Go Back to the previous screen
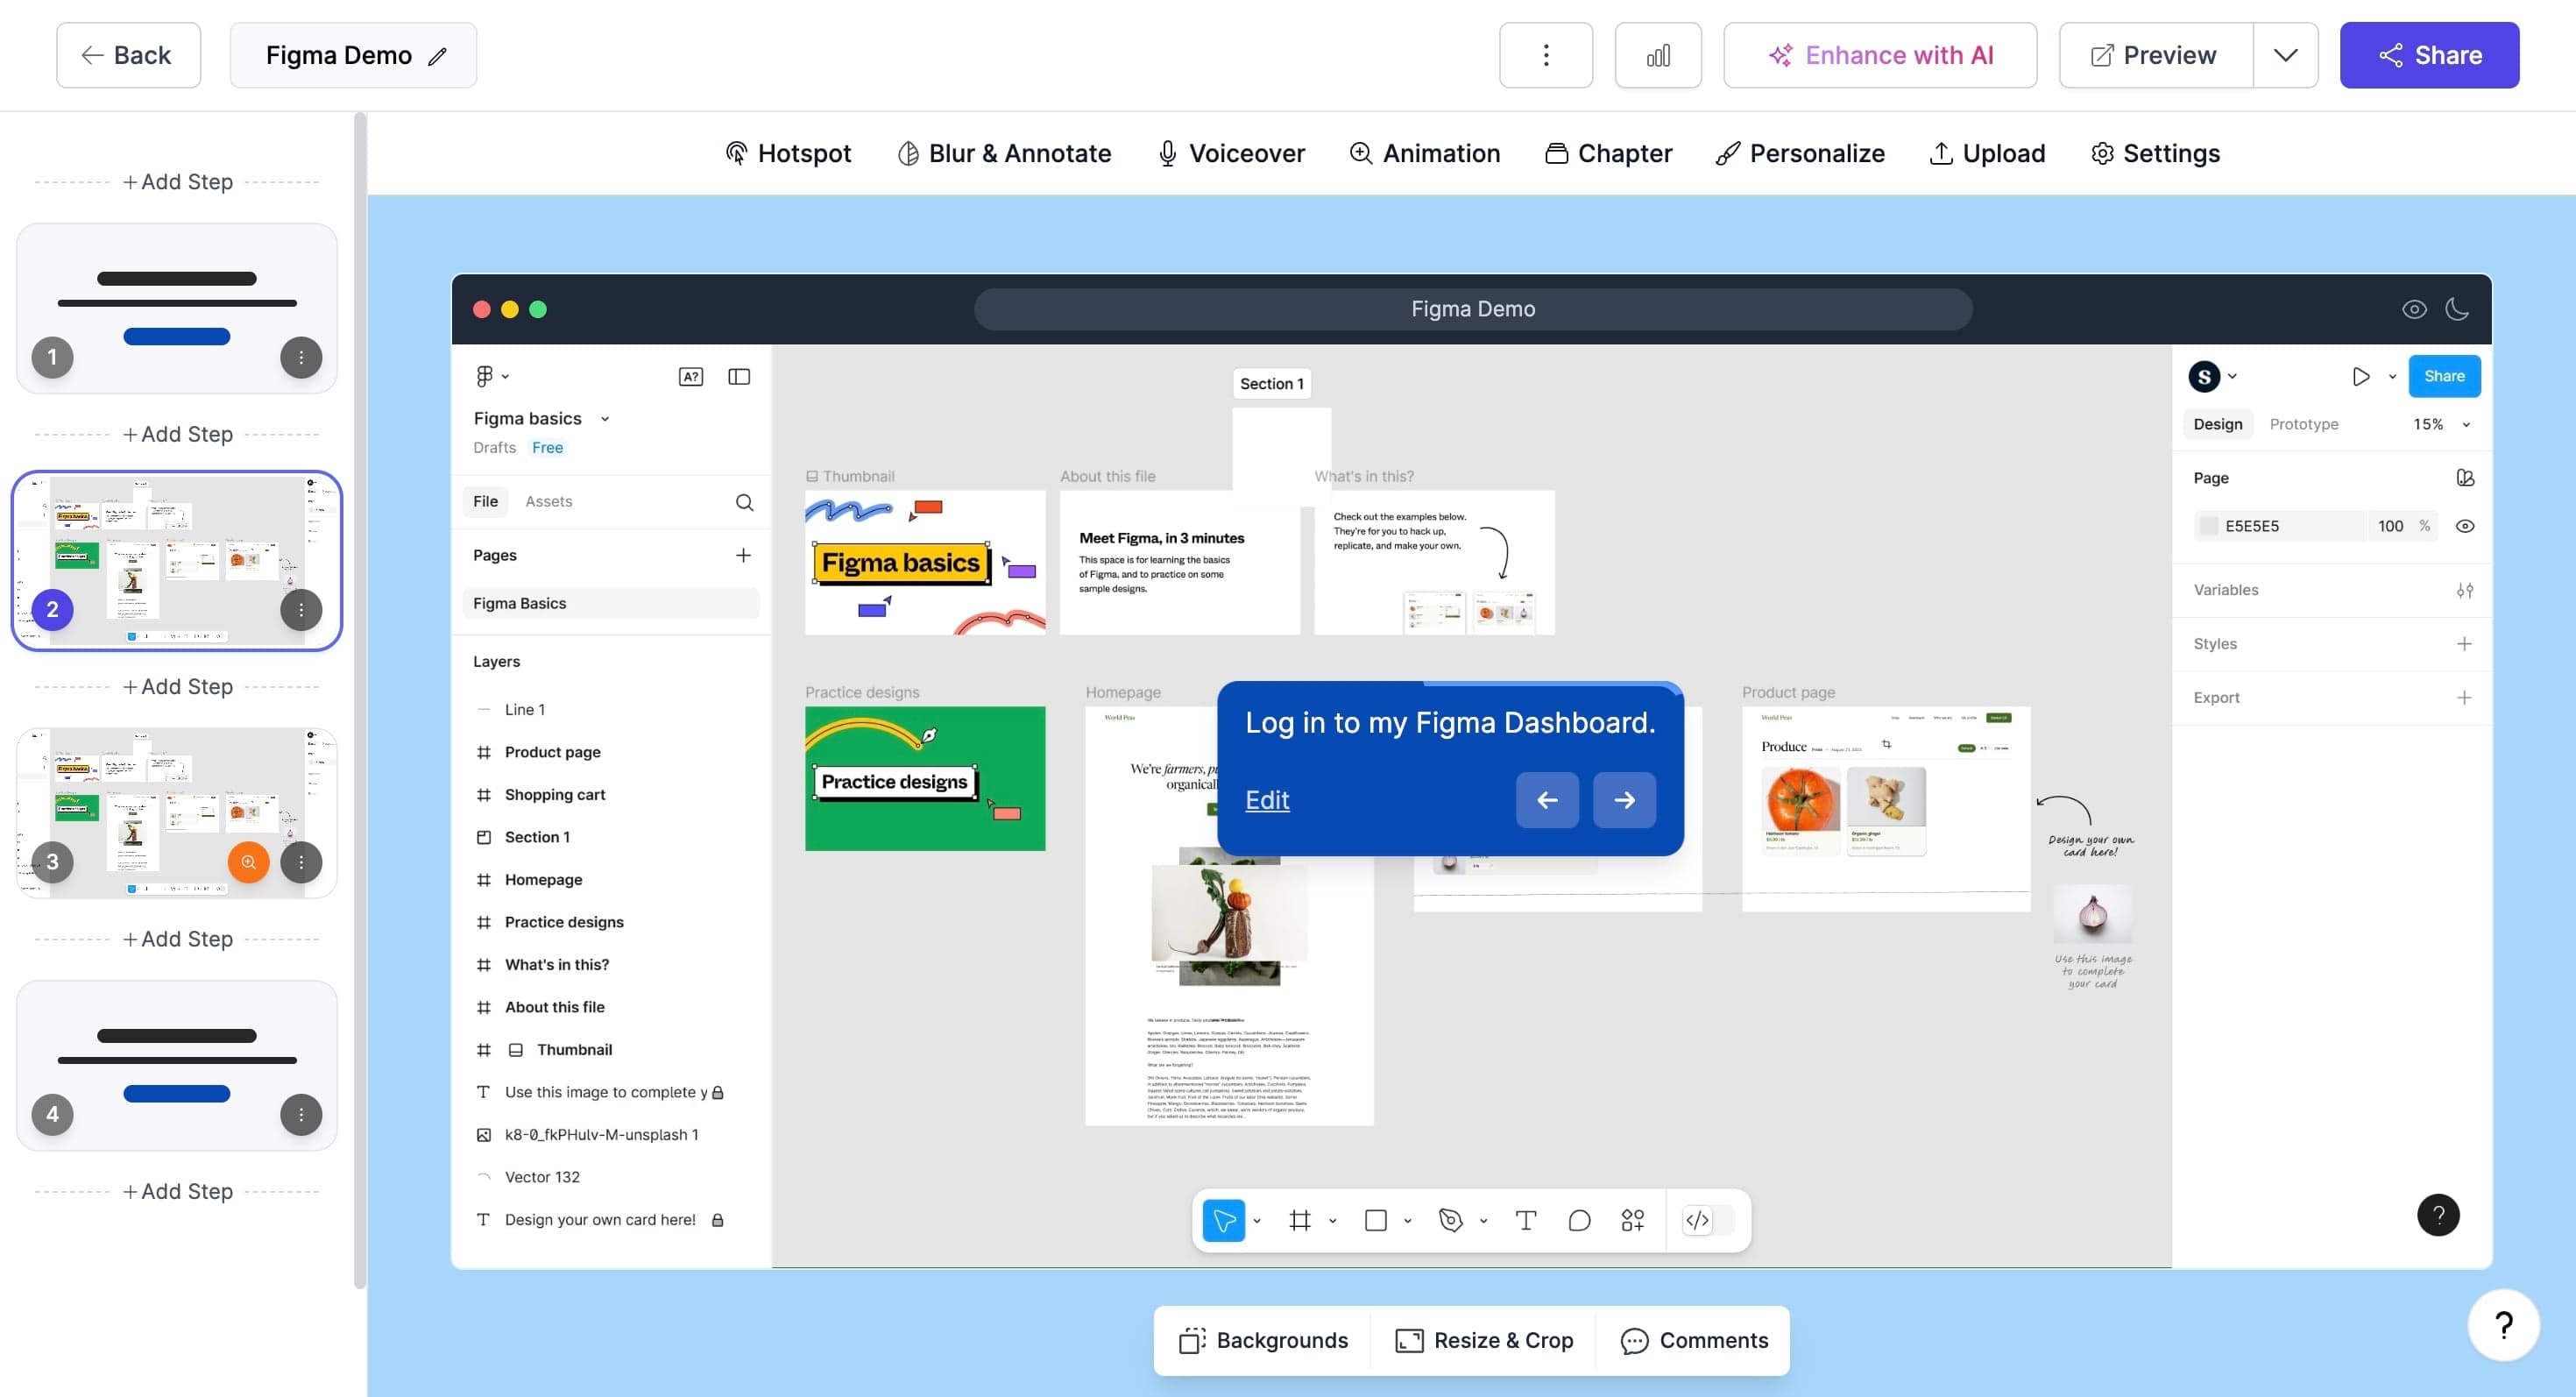Viewport: 2576px width, 1397px height. pos(128,55)
